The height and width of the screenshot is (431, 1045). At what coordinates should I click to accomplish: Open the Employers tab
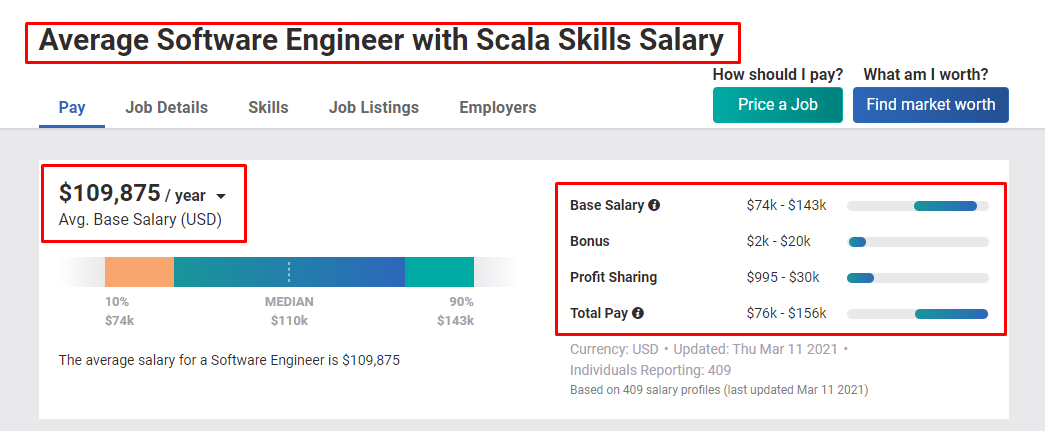tap(498, 107)
